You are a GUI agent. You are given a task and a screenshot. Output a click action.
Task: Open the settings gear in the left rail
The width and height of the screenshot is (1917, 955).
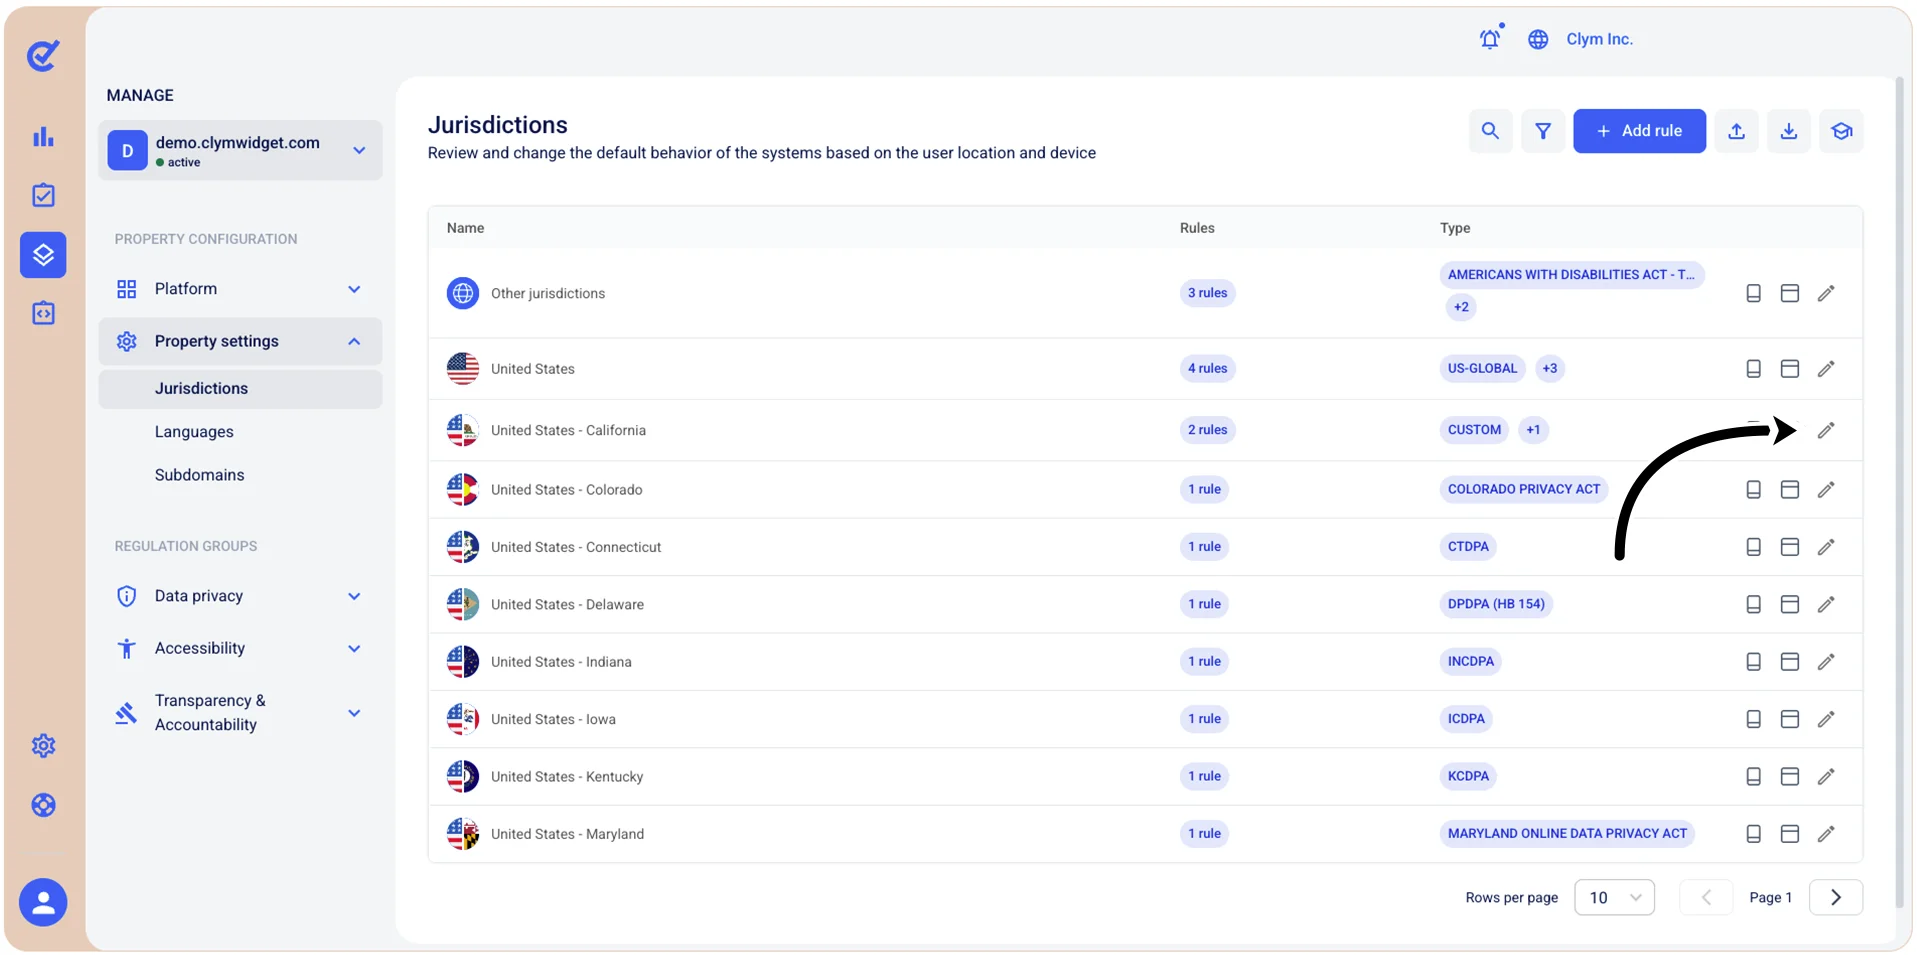[x=43, y=746]
